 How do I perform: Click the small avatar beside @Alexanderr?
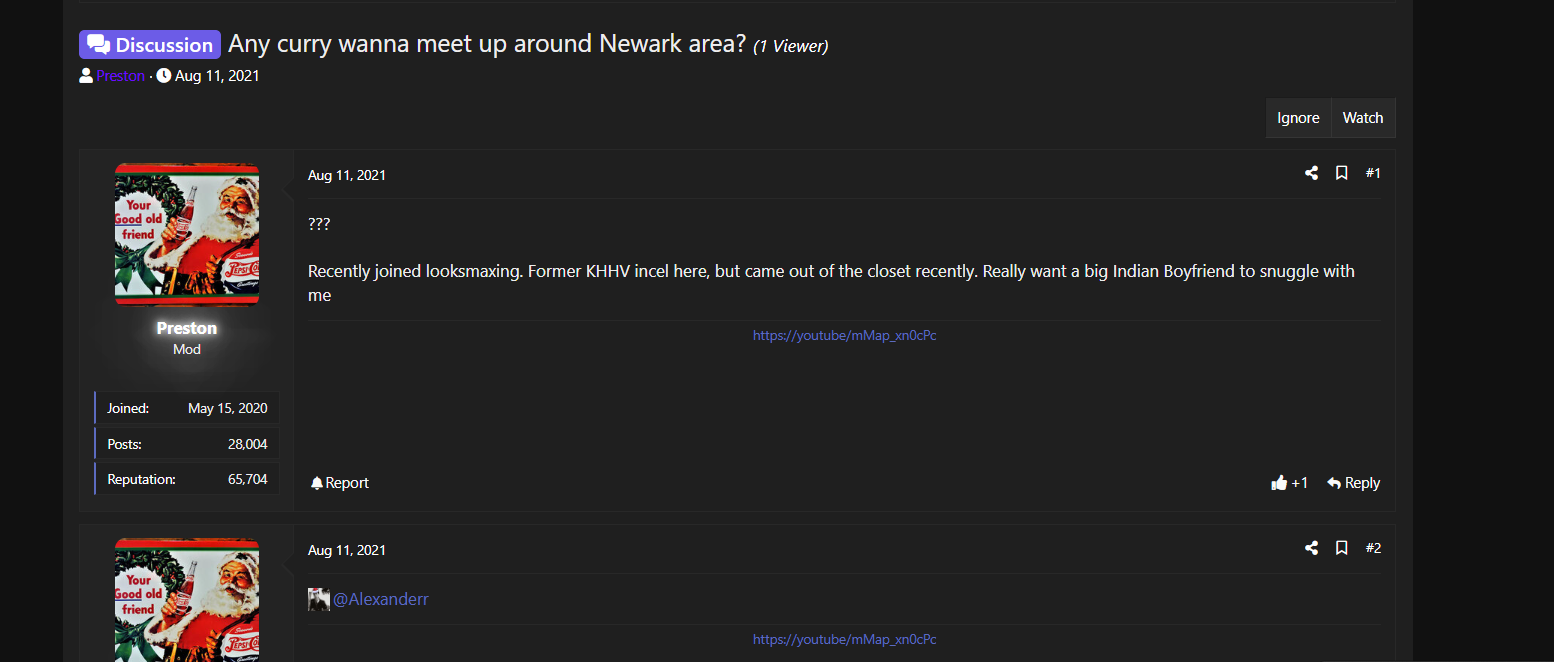click(319, 599)
